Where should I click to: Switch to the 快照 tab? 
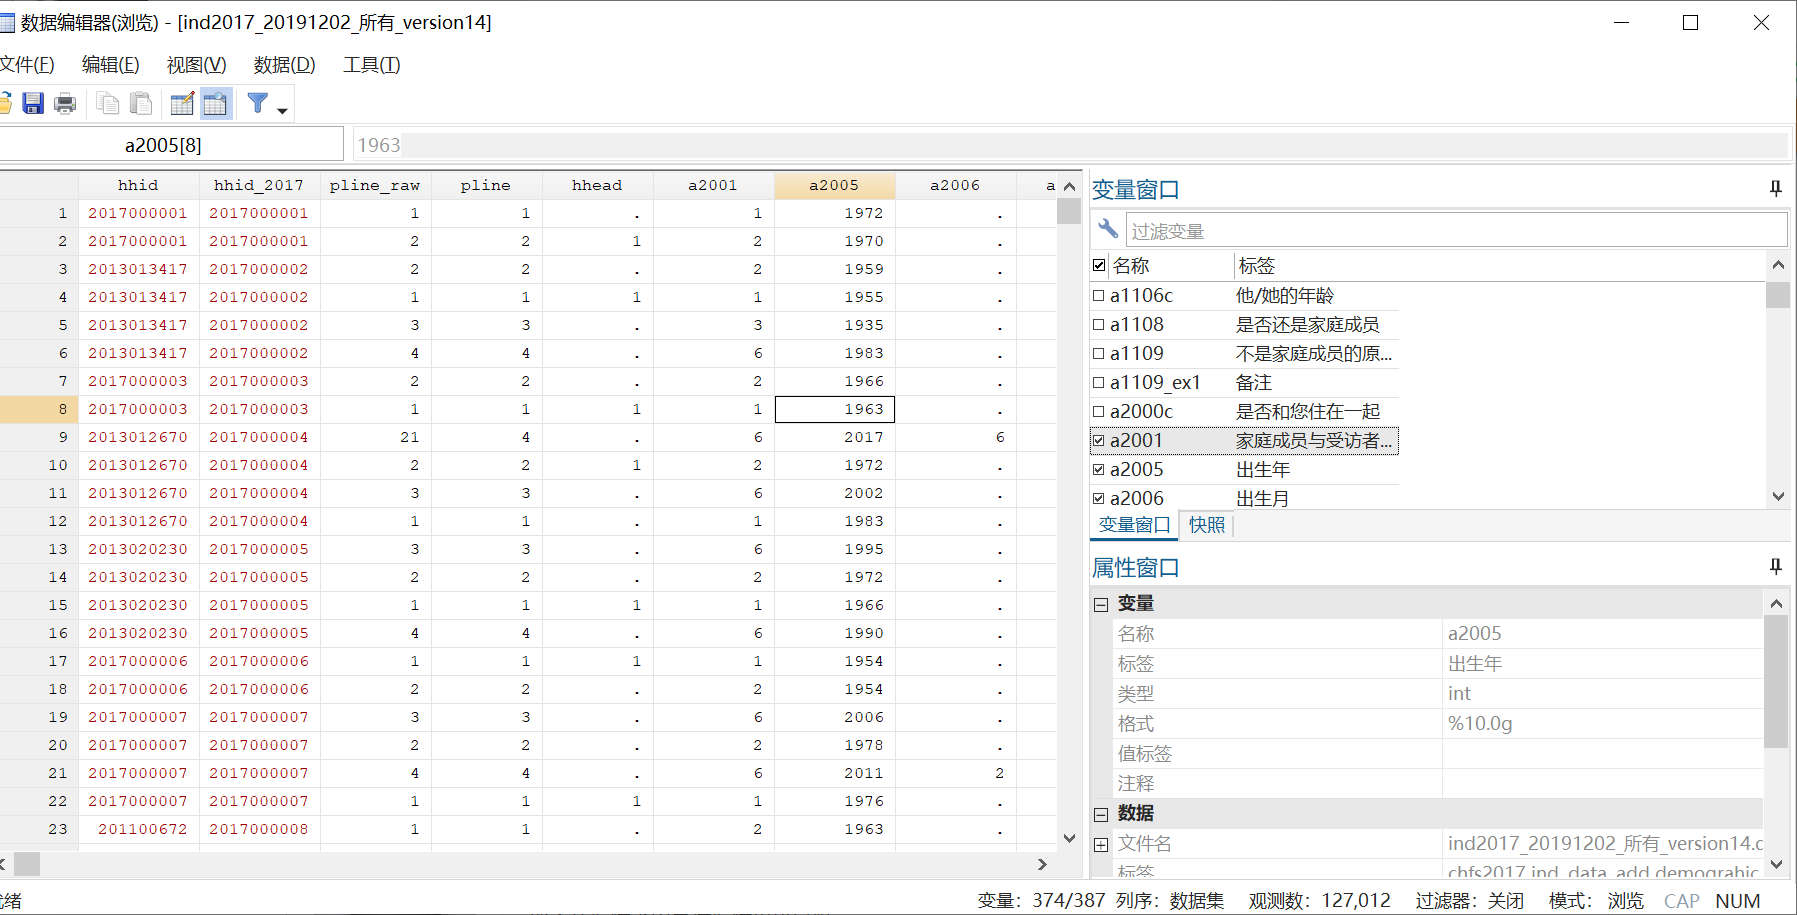[x=1205, y=525]
